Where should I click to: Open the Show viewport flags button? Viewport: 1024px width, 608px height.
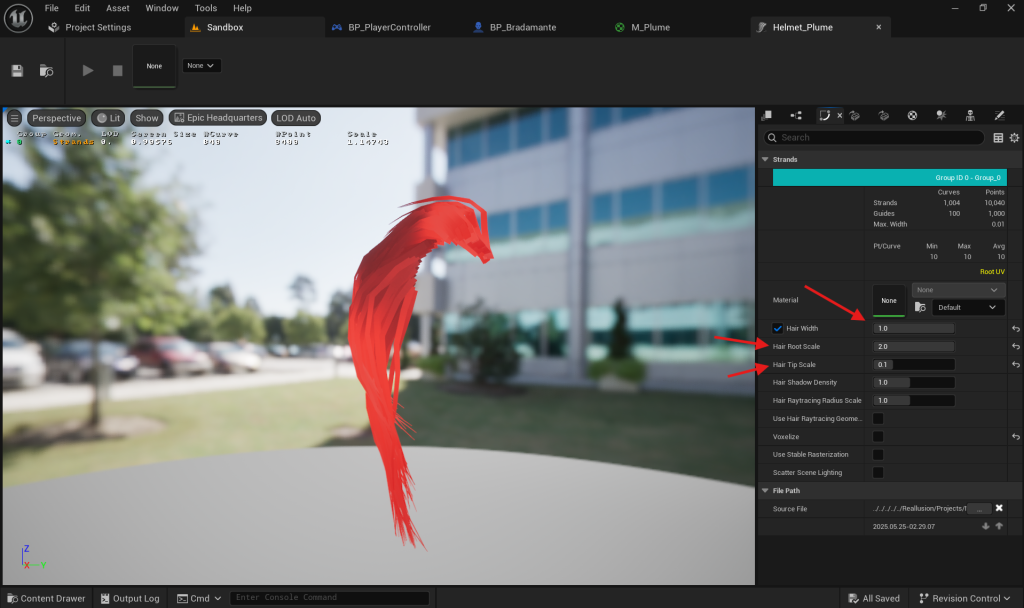[147, 118]
